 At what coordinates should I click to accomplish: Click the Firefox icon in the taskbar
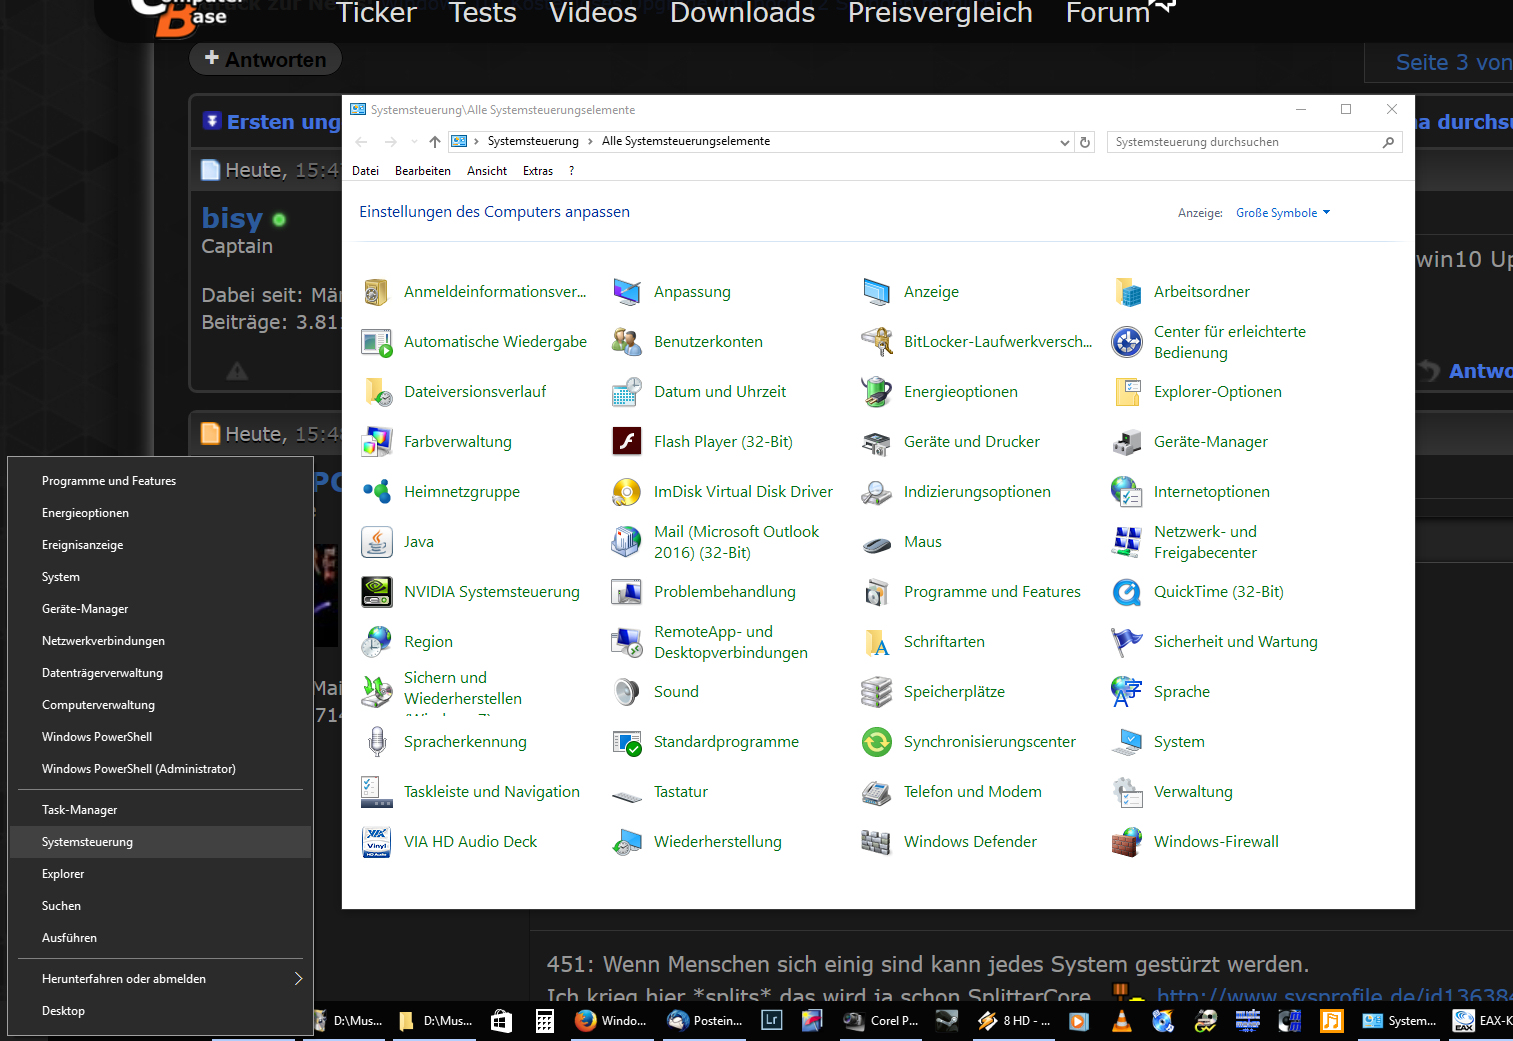586,1020
